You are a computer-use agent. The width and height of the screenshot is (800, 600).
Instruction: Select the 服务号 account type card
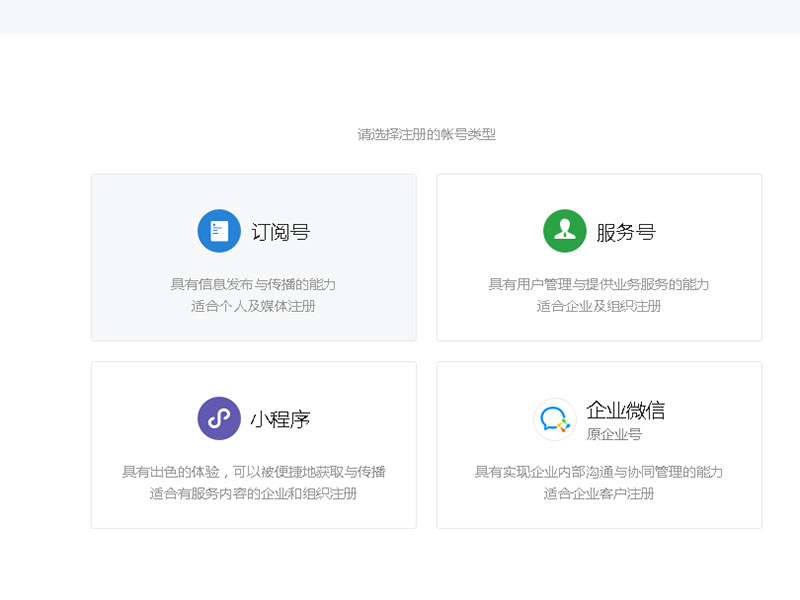(x=598, y=257)
